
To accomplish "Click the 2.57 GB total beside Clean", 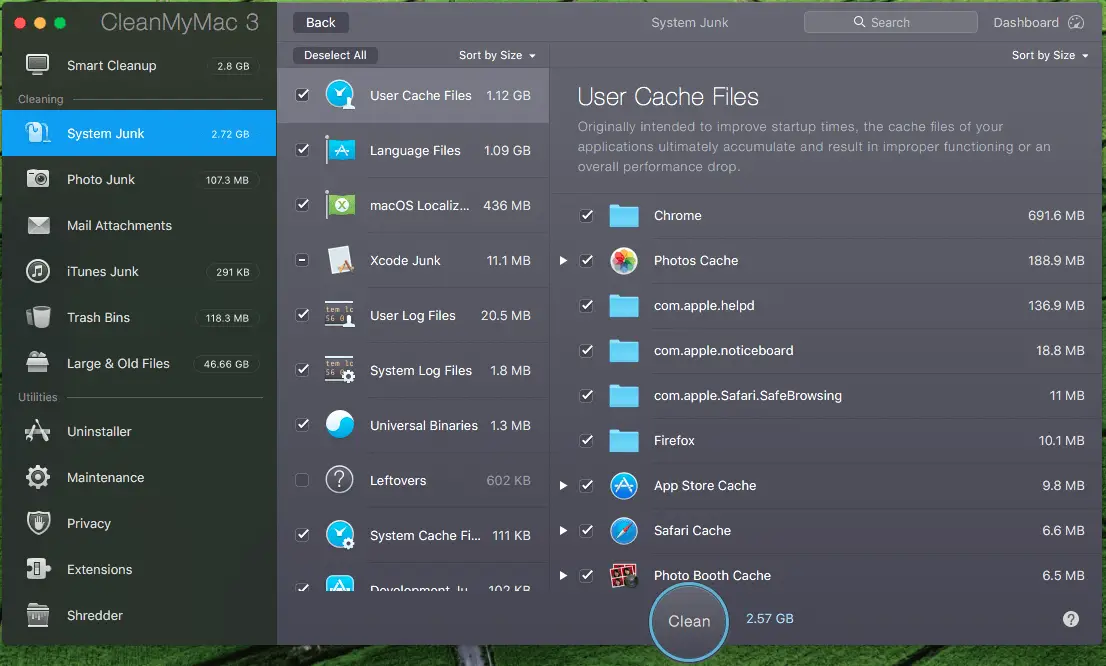I will (770, 619).
